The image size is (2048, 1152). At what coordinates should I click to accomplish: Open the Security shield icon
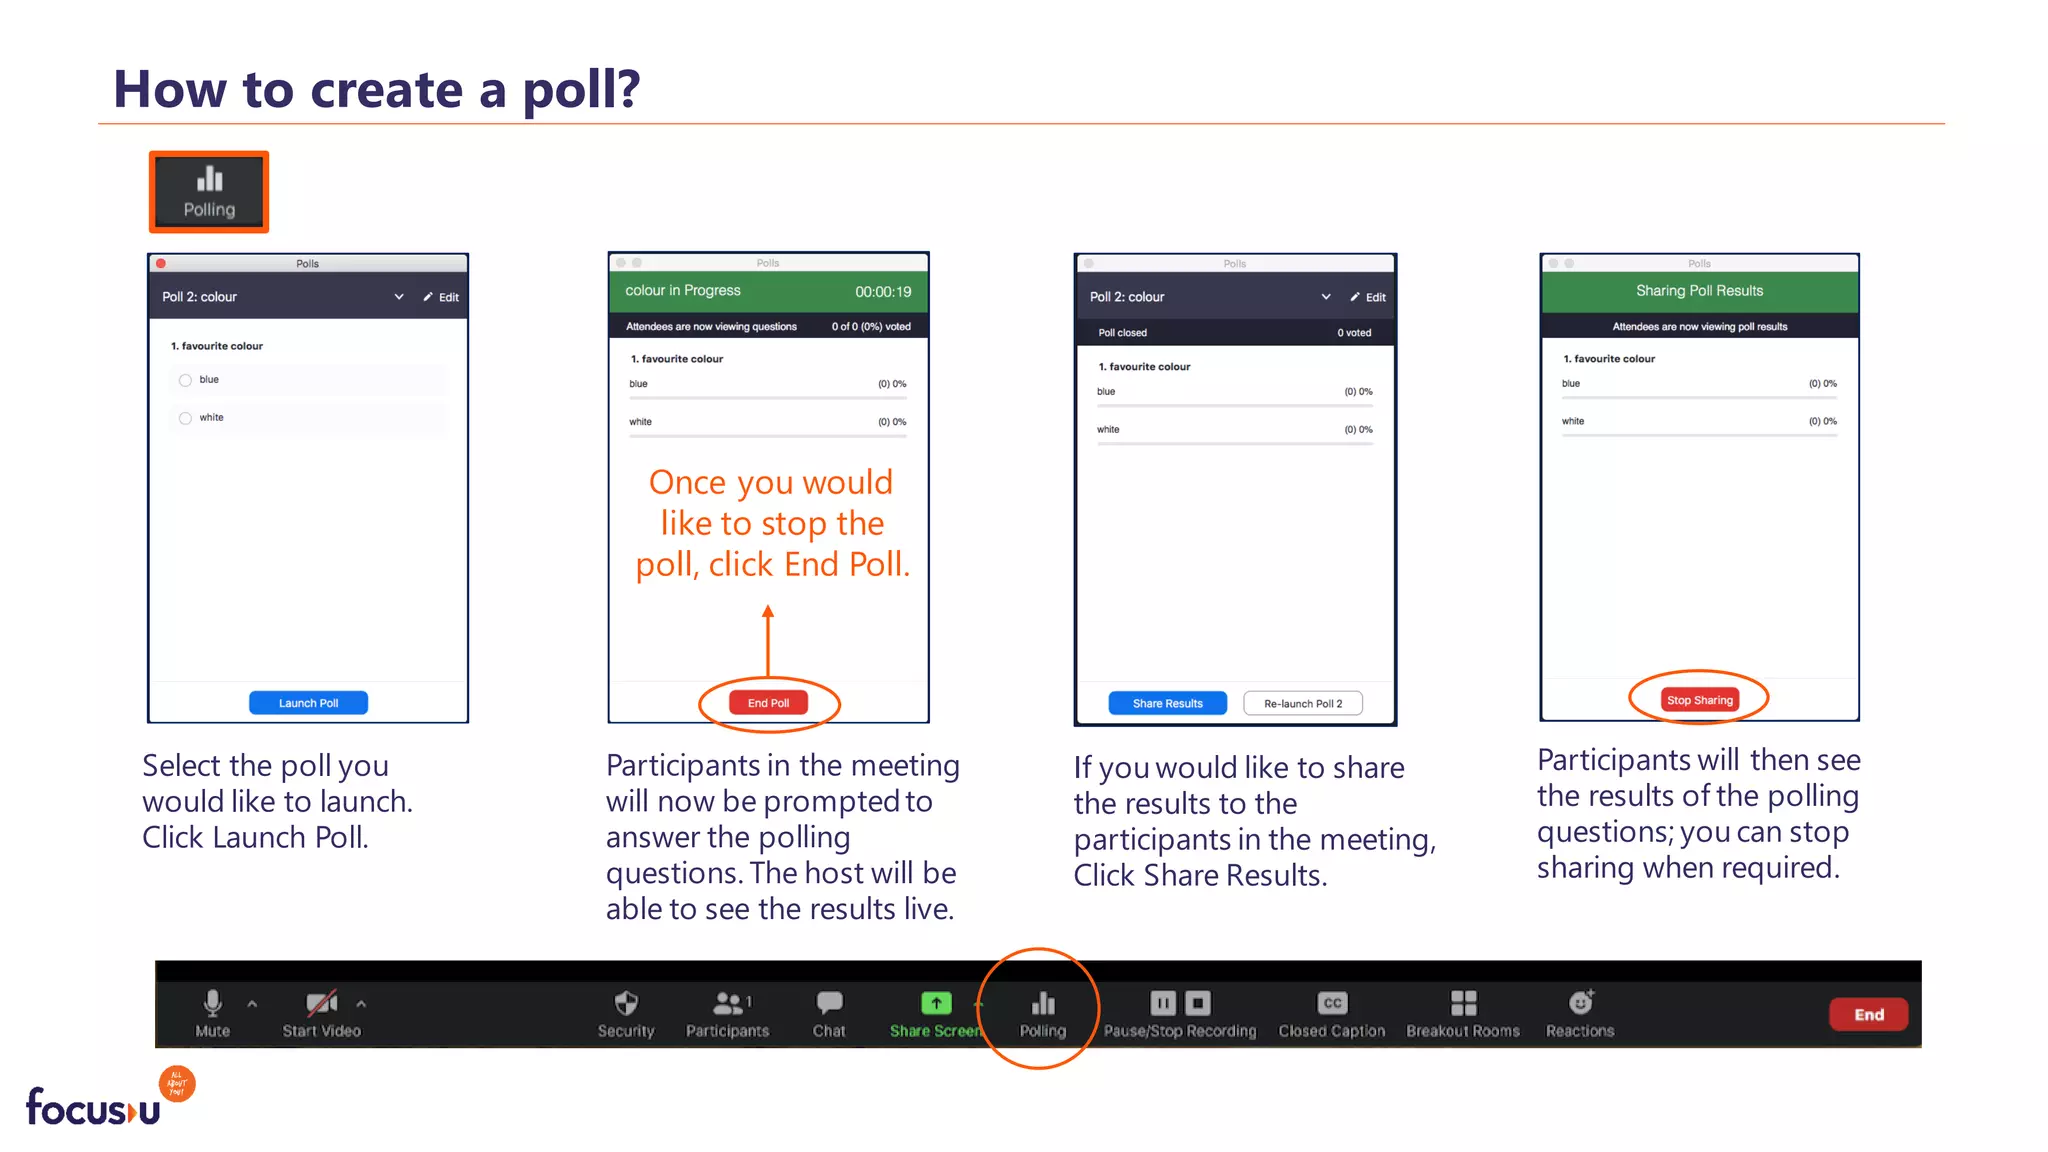tap(626, 1003)
